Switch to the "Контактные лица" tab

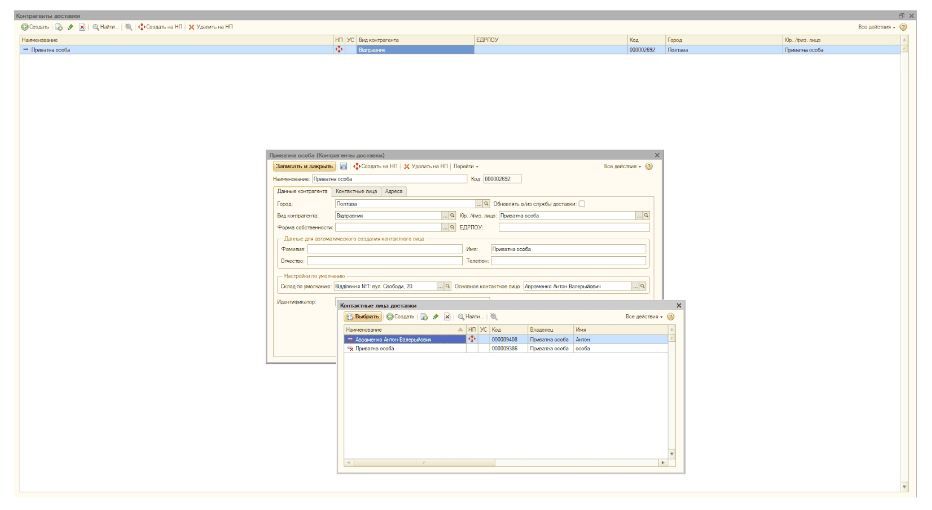click(356, 190)
